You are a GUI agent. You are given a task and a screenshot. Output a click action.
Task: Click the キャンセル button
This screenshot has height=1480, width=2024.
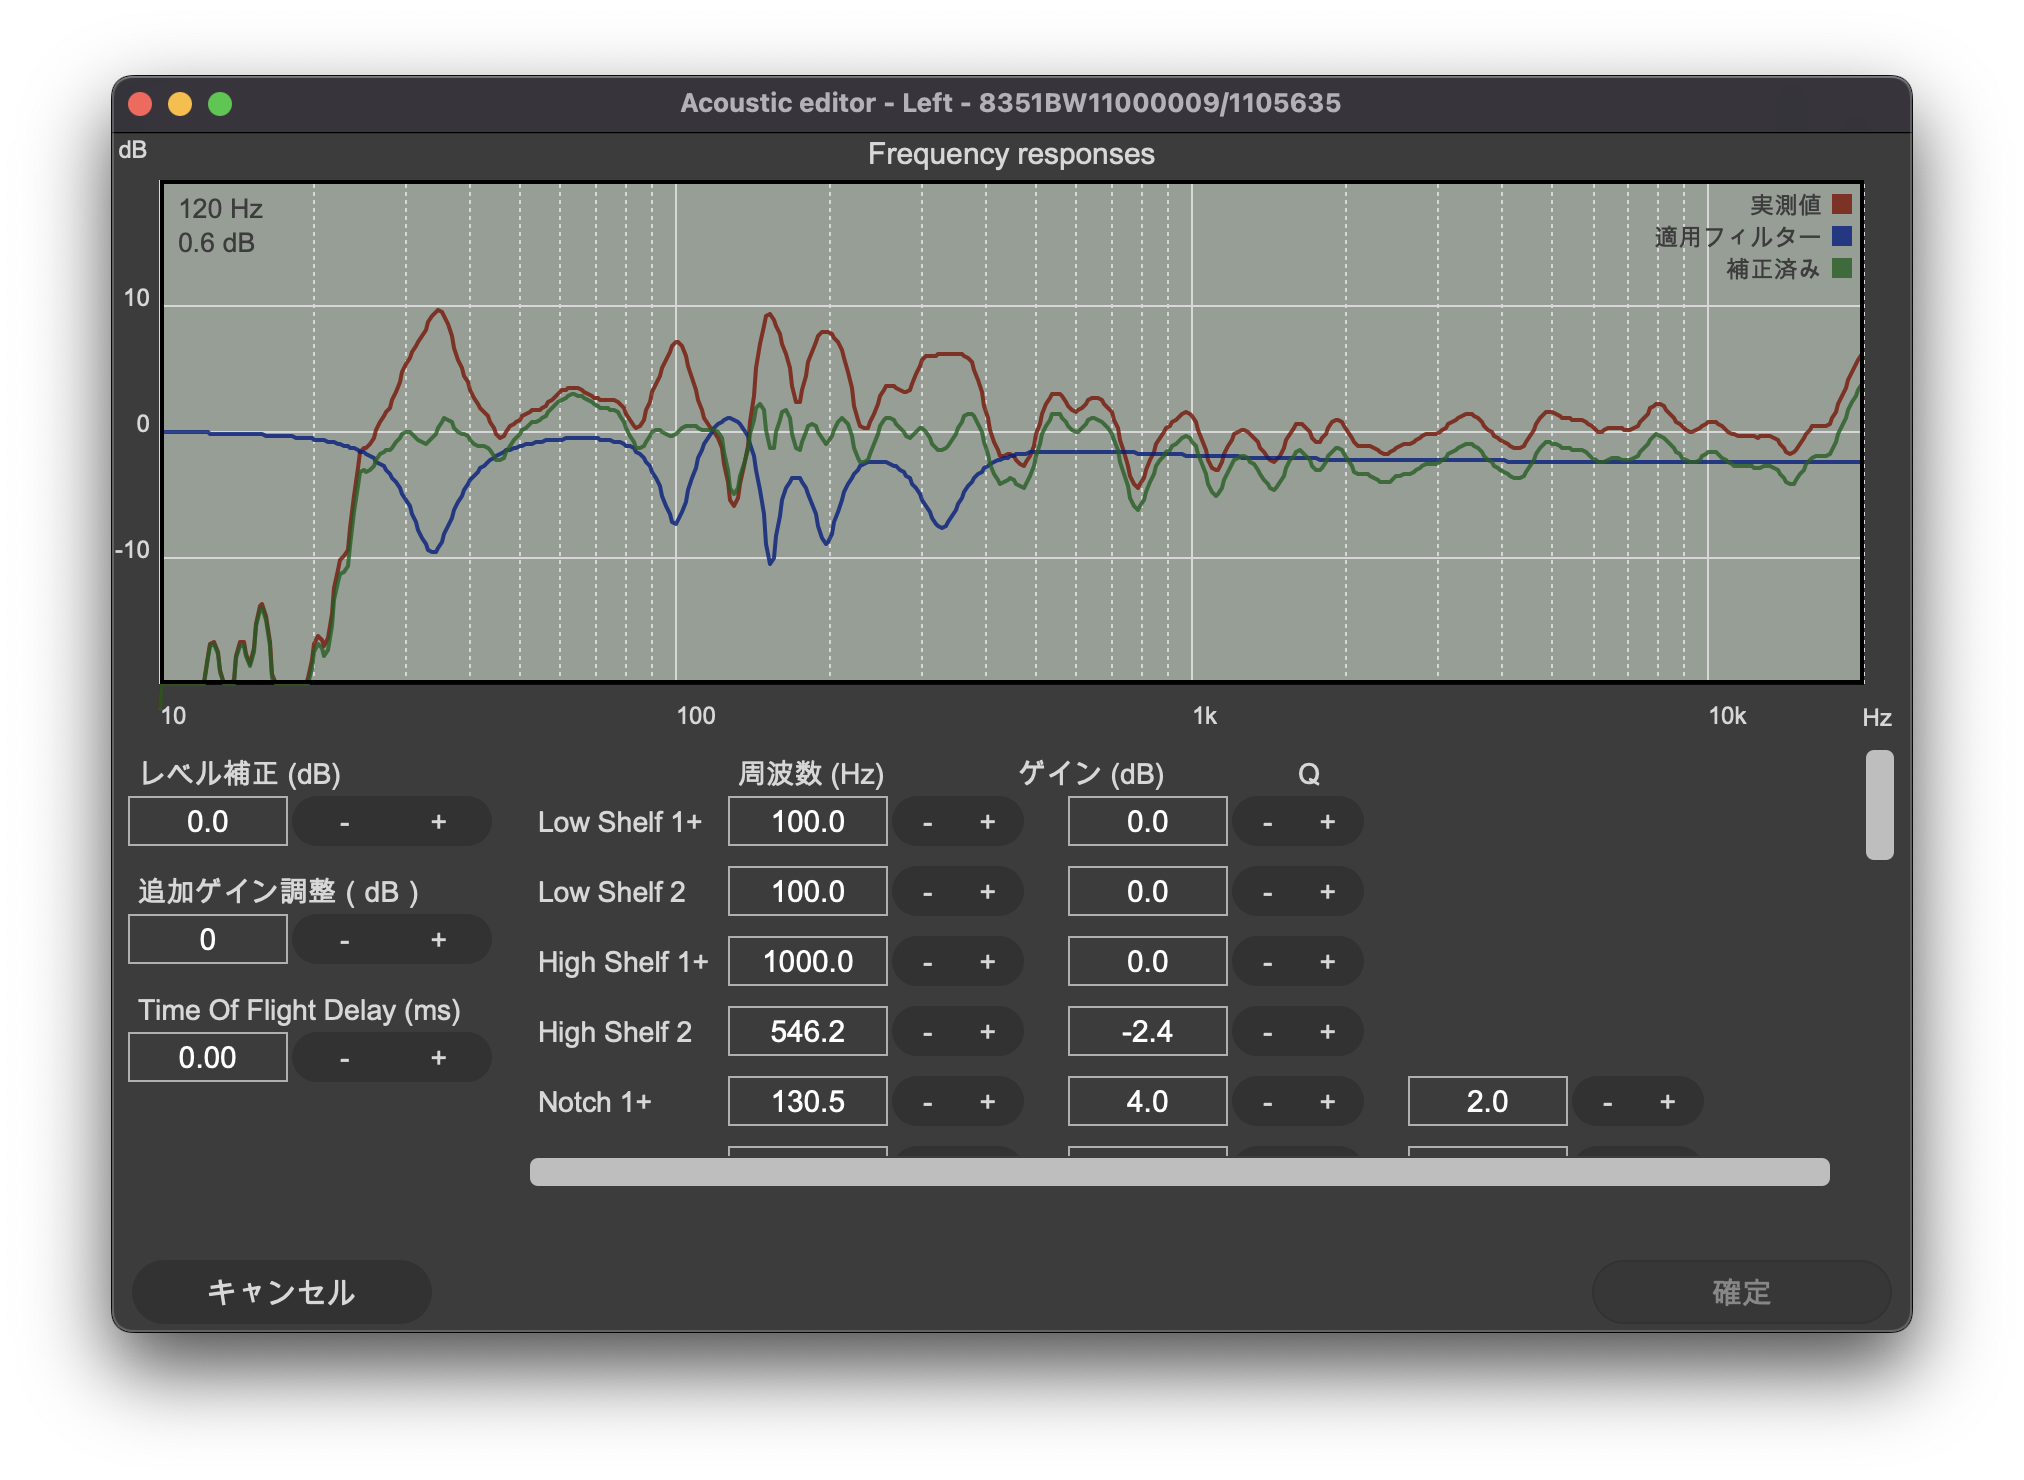[x=281, y=1292]
